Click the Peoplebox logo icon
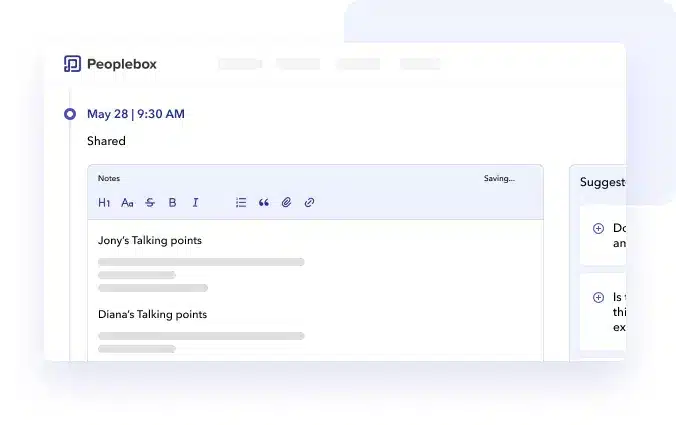 (x=72, y=64)
